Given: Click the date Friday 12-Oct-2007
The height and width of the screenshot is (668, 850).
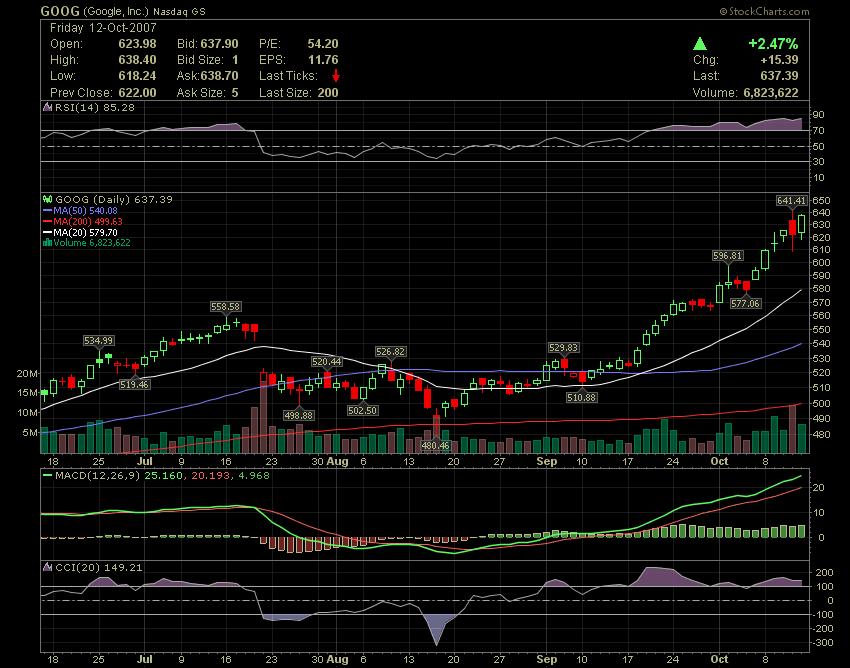Looking at the screenshot, I should point(103,28).
